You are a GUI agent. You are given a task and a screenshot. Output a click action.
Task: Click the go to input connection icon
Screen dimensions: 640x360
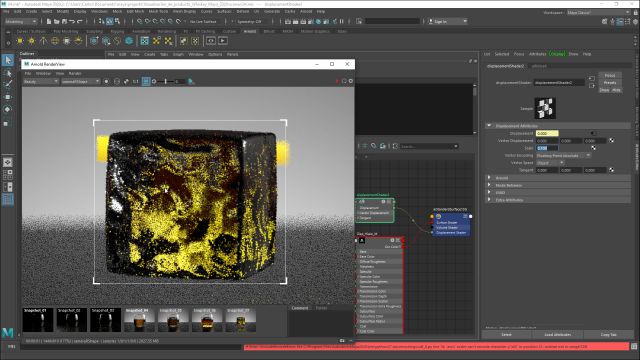coord(591,78)
